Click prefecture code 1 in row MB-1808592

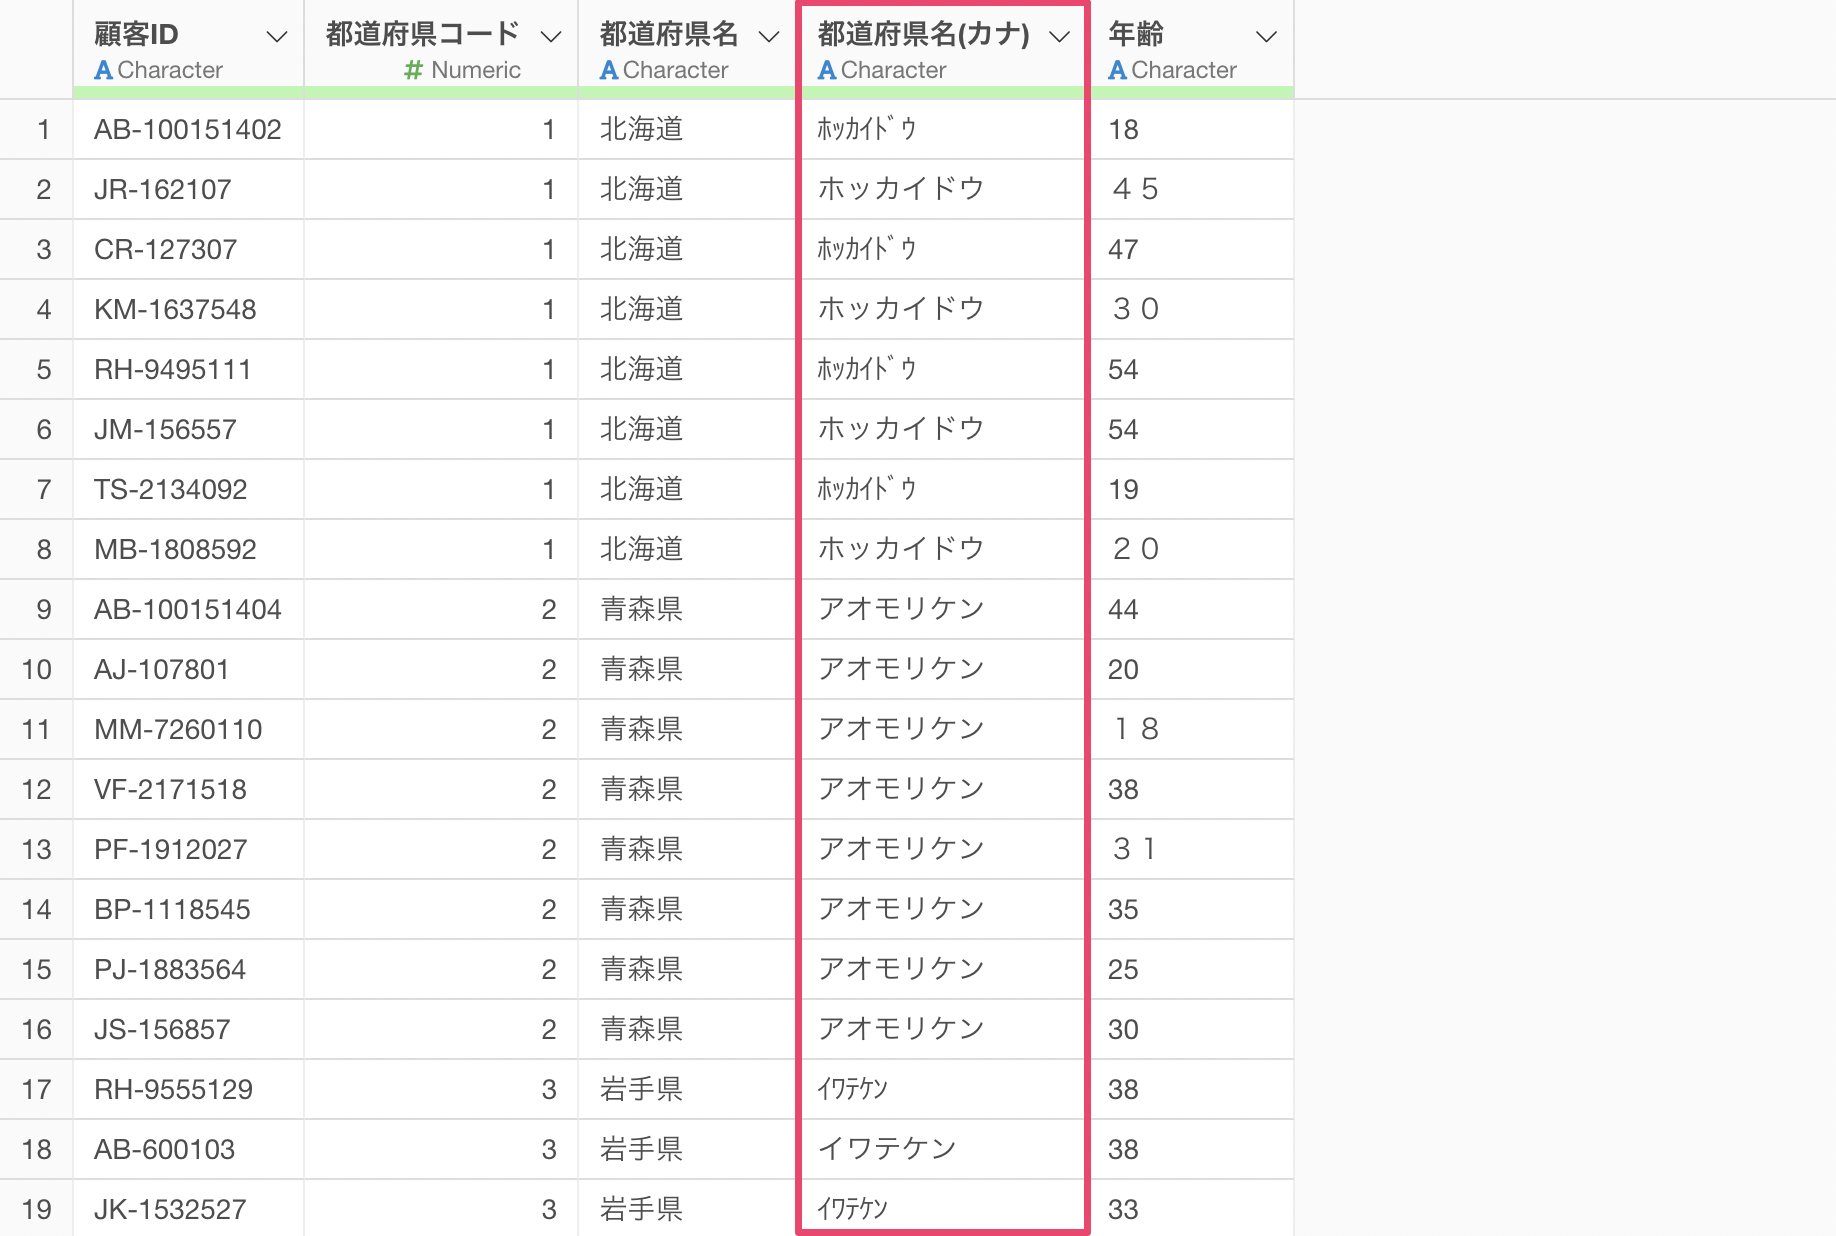point(549,549)
